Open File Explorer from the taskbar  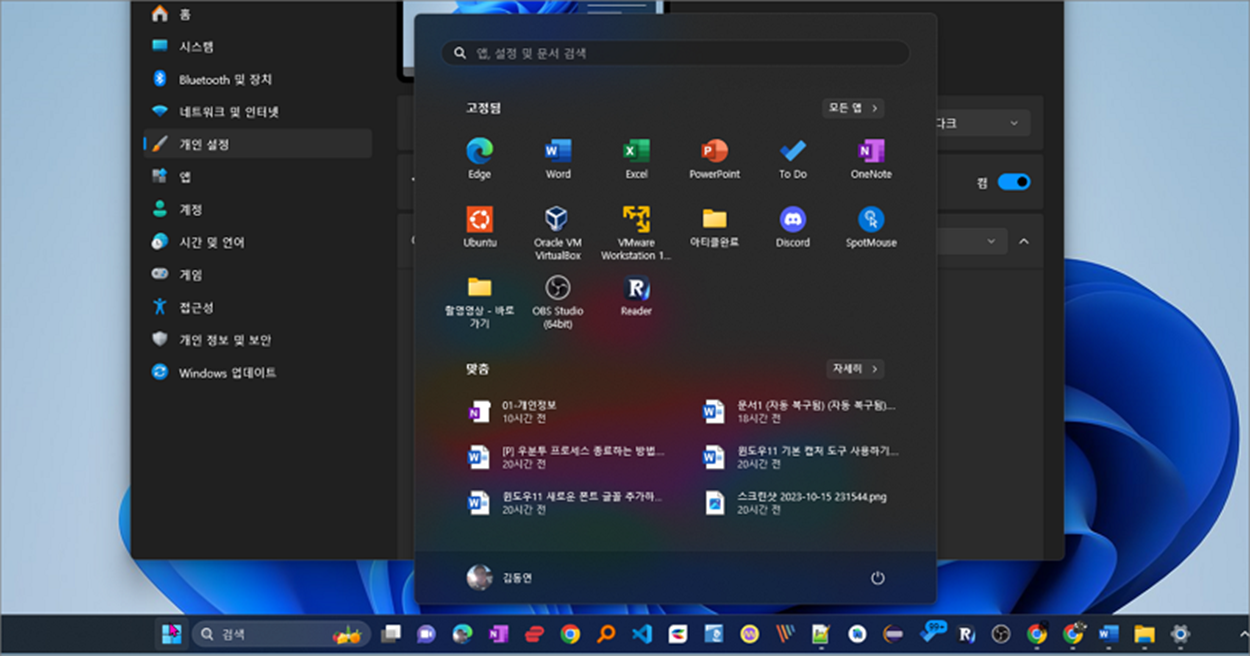click(1144, 634)
